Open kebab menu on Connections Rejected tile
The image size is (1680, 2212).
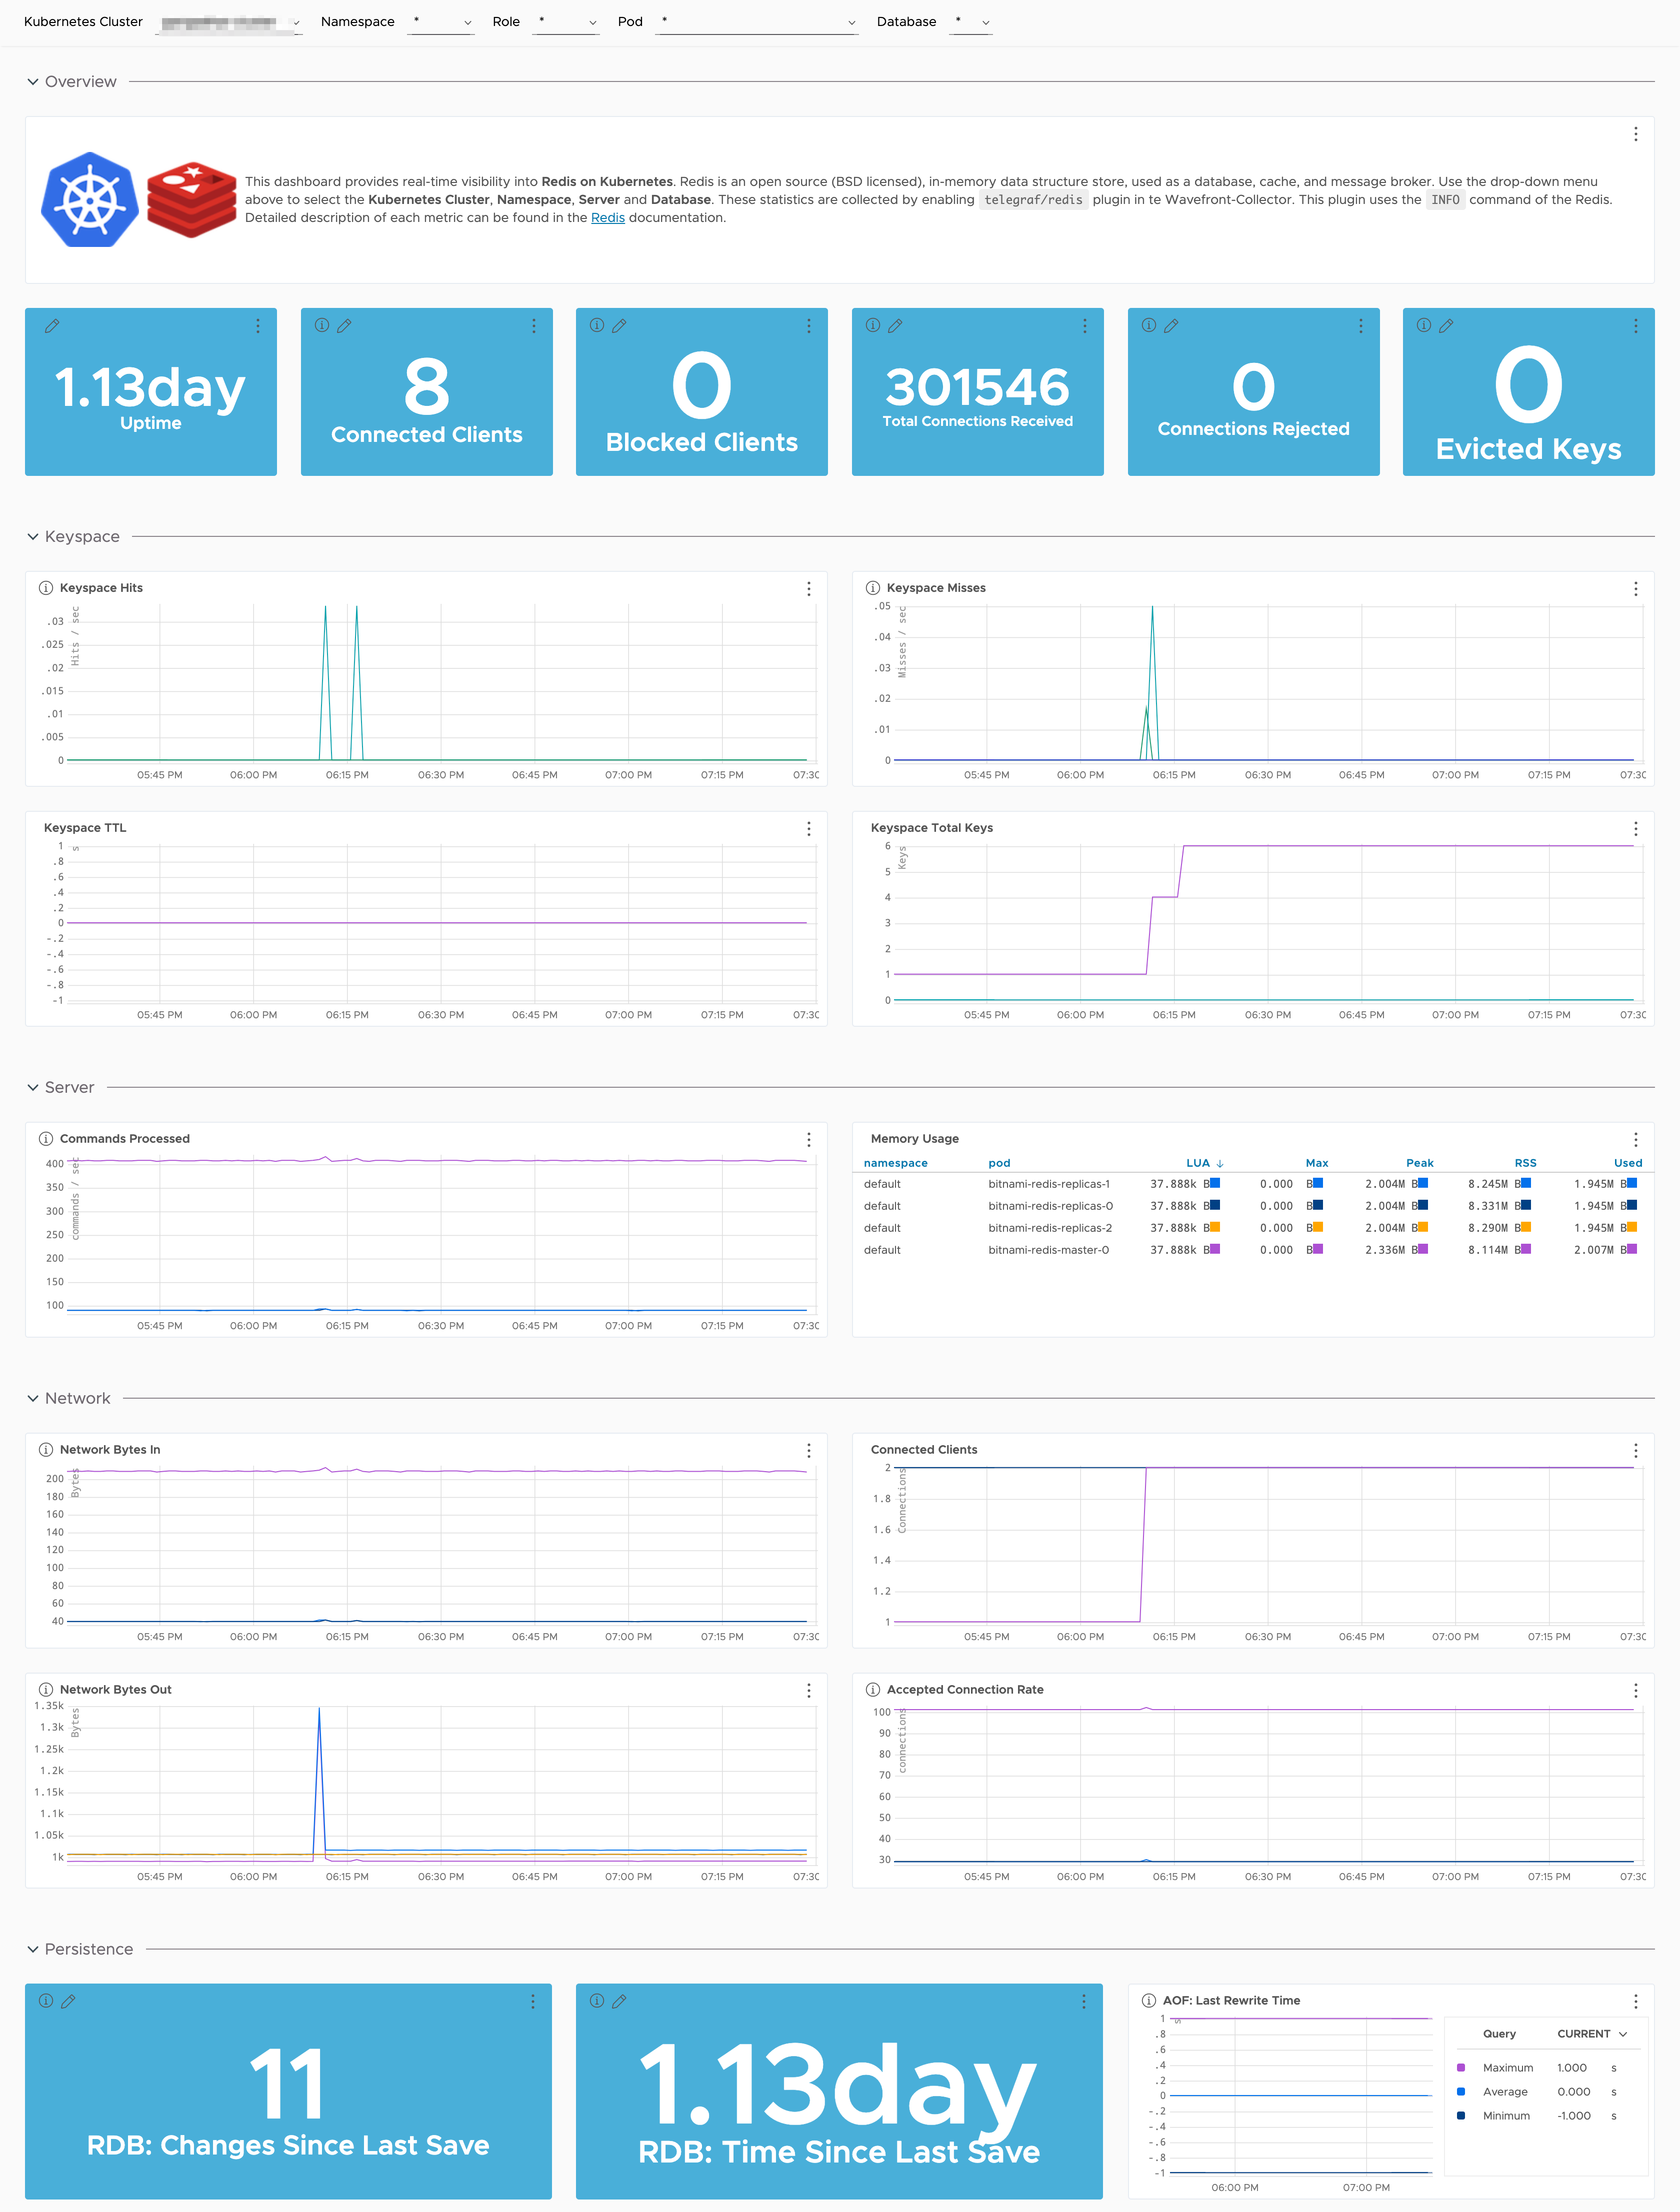1361,326
